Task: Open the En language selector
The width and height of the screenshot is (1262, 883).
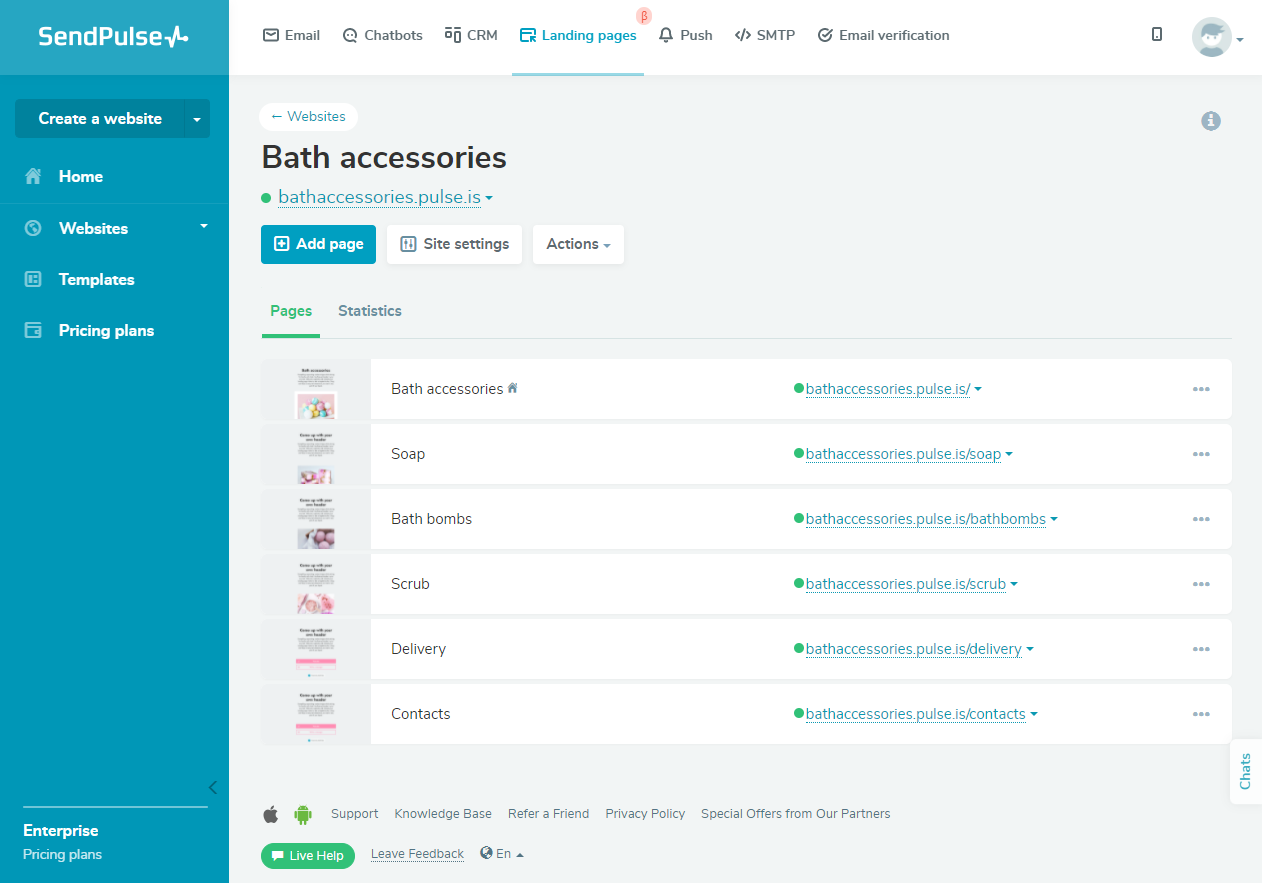Action: (x=502, y=854)
